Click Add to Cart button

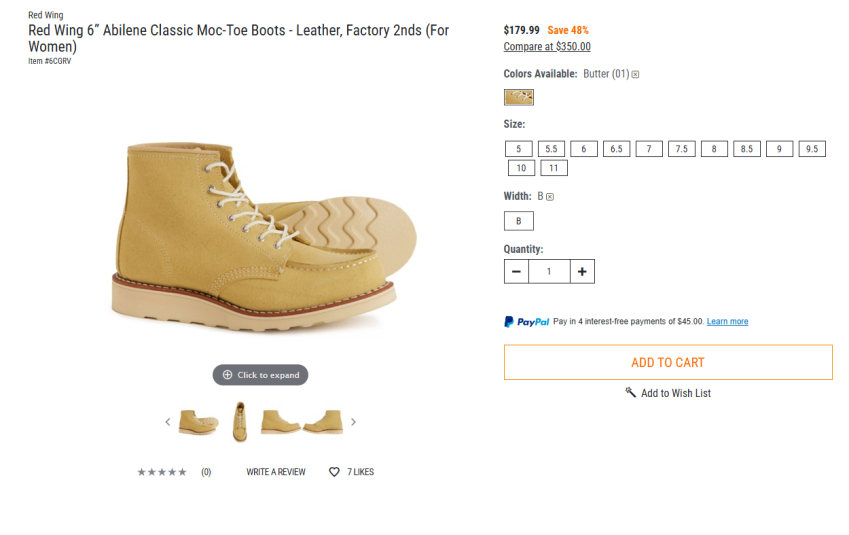click(667, 362)
